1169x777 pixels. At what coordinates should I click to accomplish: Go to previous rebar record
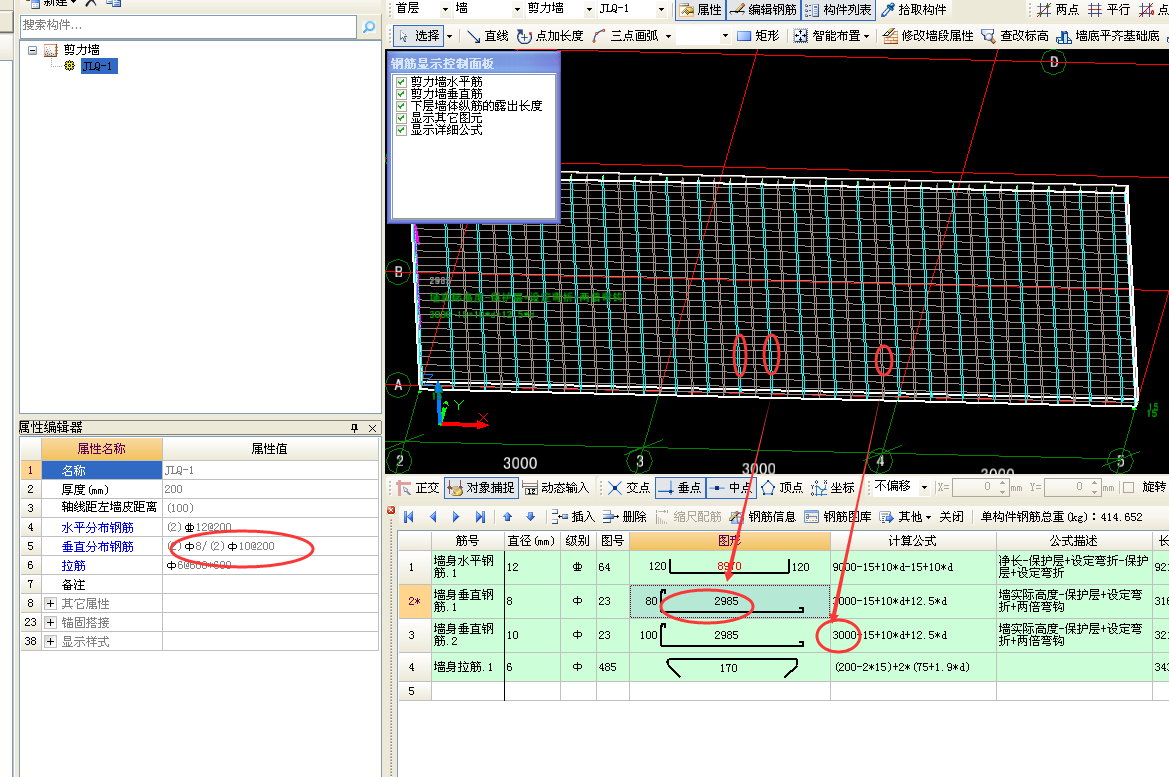tap(433, 517)
